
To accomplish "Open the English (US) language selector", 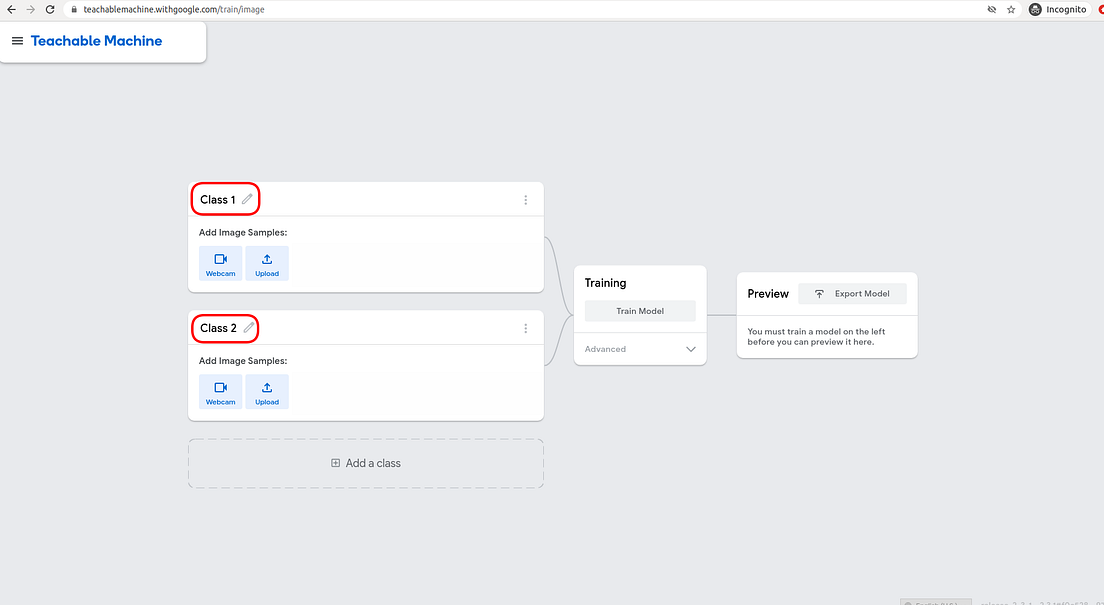I will [x=934, y=601].
